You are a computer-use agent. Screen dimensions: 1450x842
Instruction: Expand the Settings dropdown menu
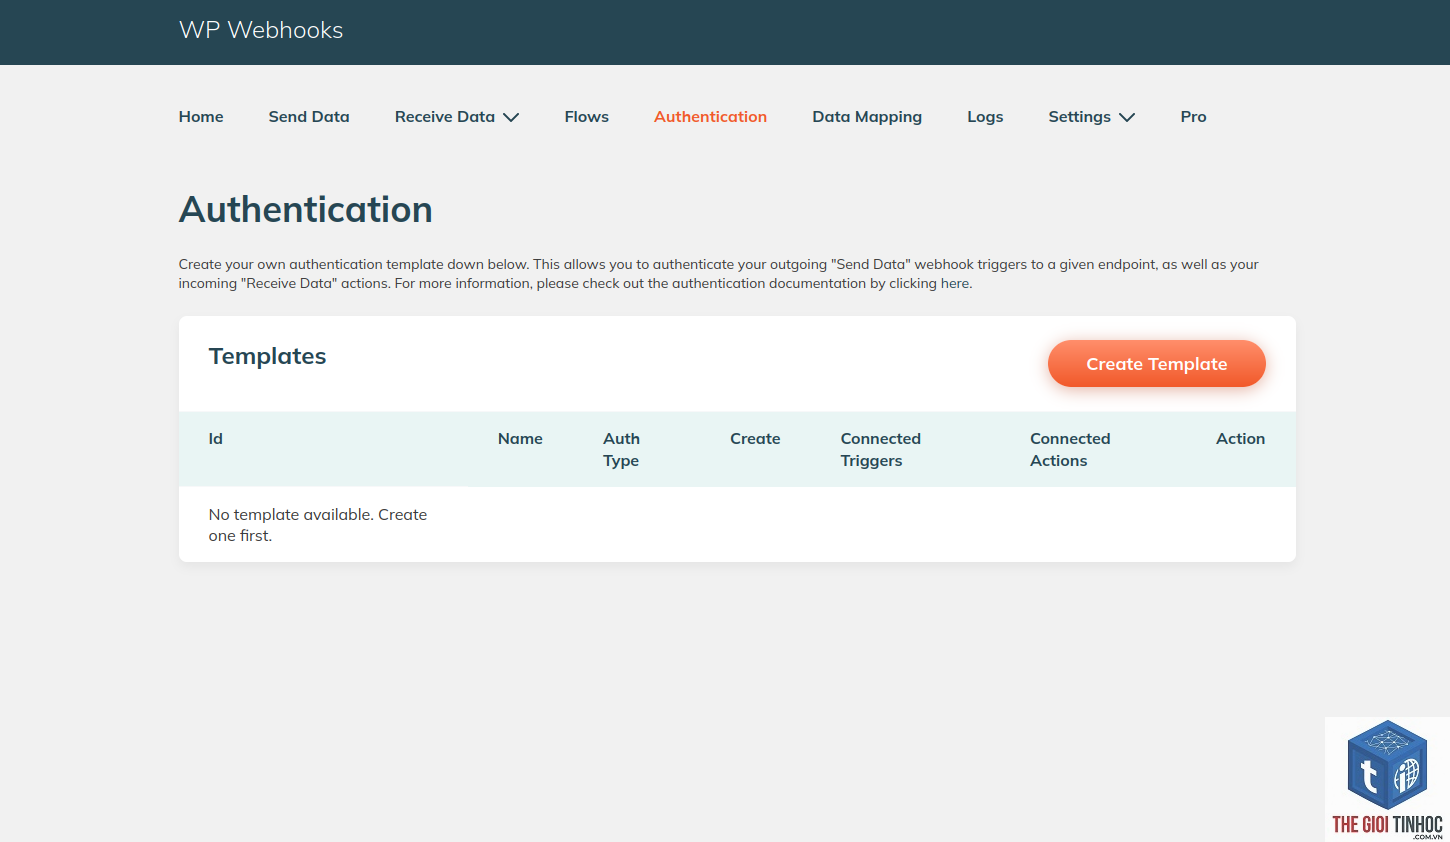(1092, 117)
